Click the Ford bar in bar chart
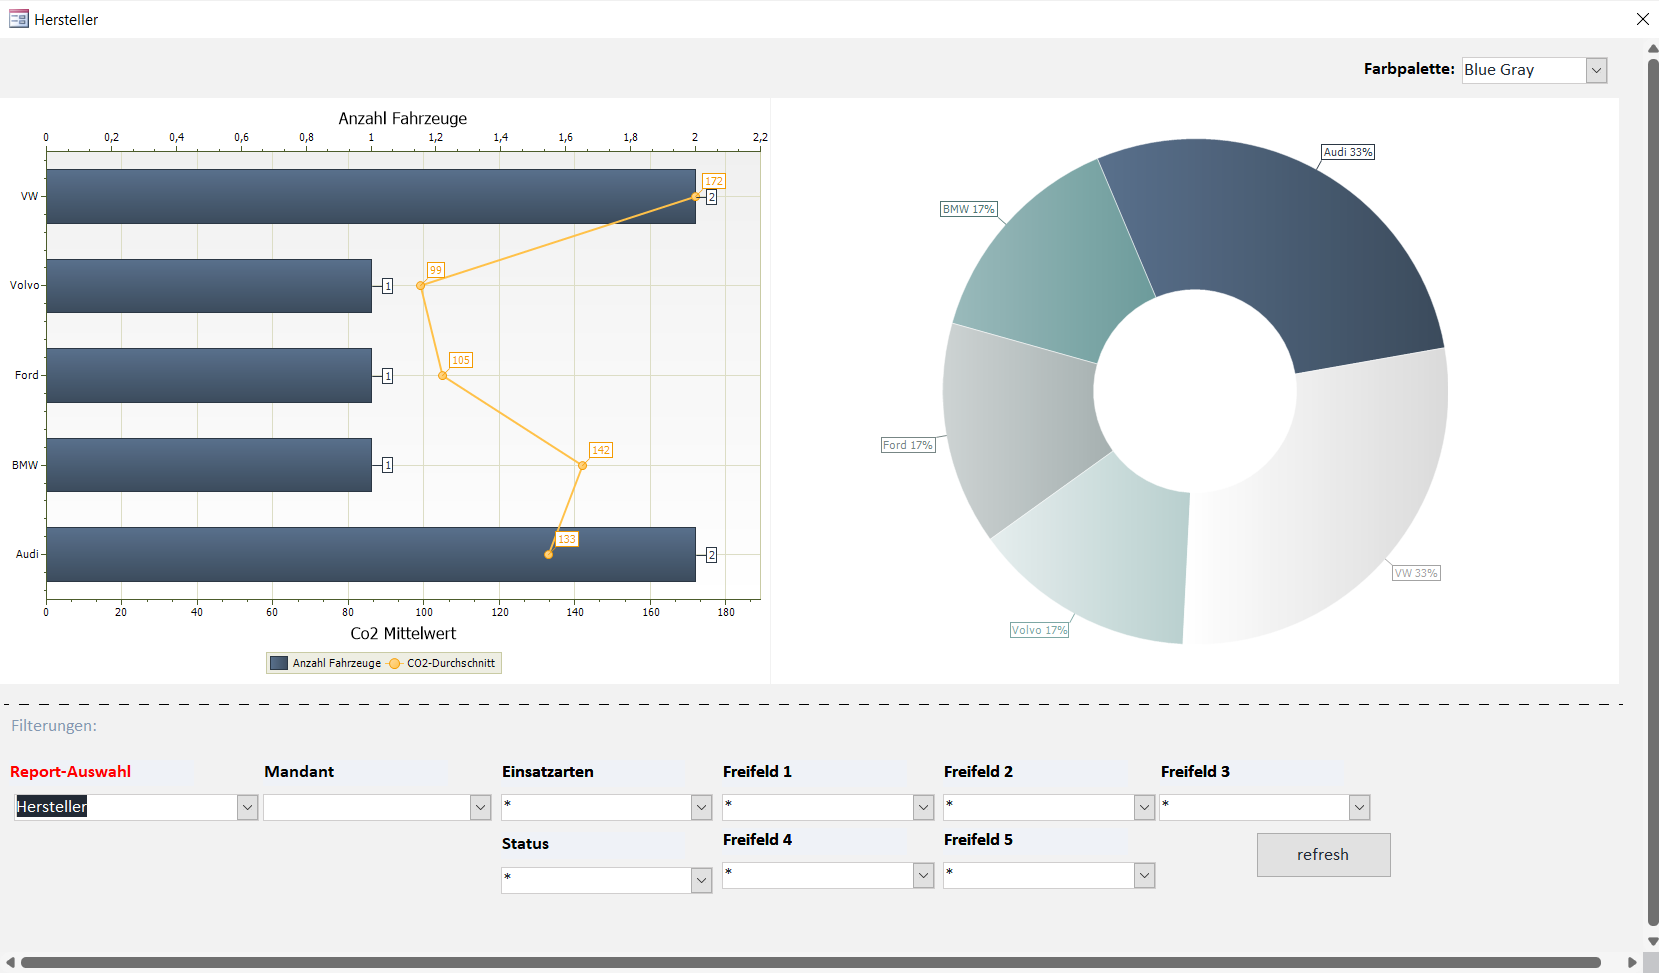Viewport: 1659px width, 973px height. [x=209, y=375]
